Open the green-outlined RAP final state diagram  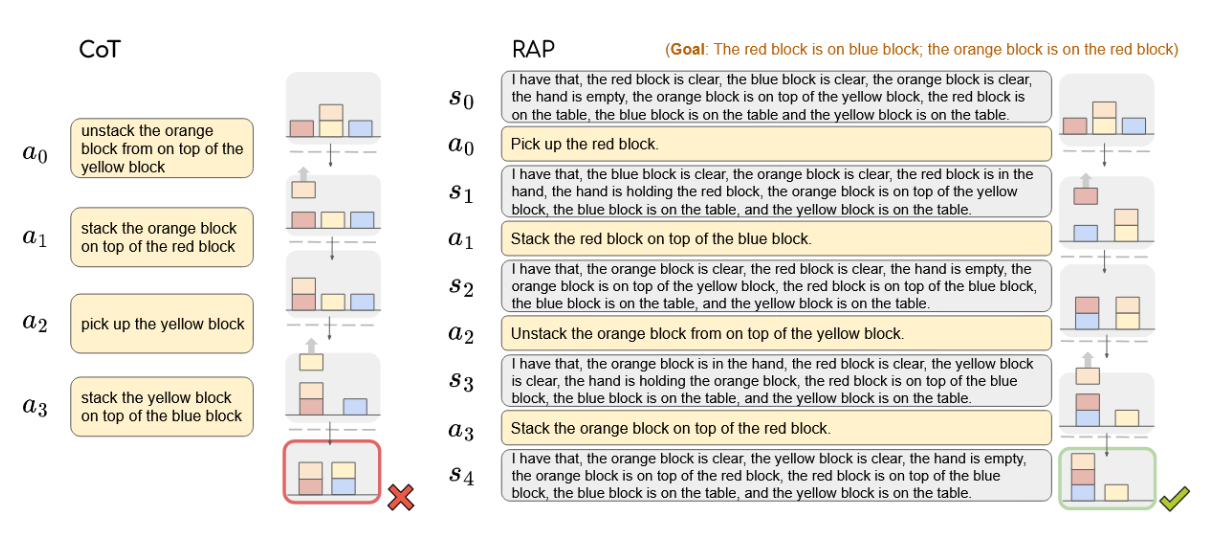pyautogui.click(x=1107, y=477)
